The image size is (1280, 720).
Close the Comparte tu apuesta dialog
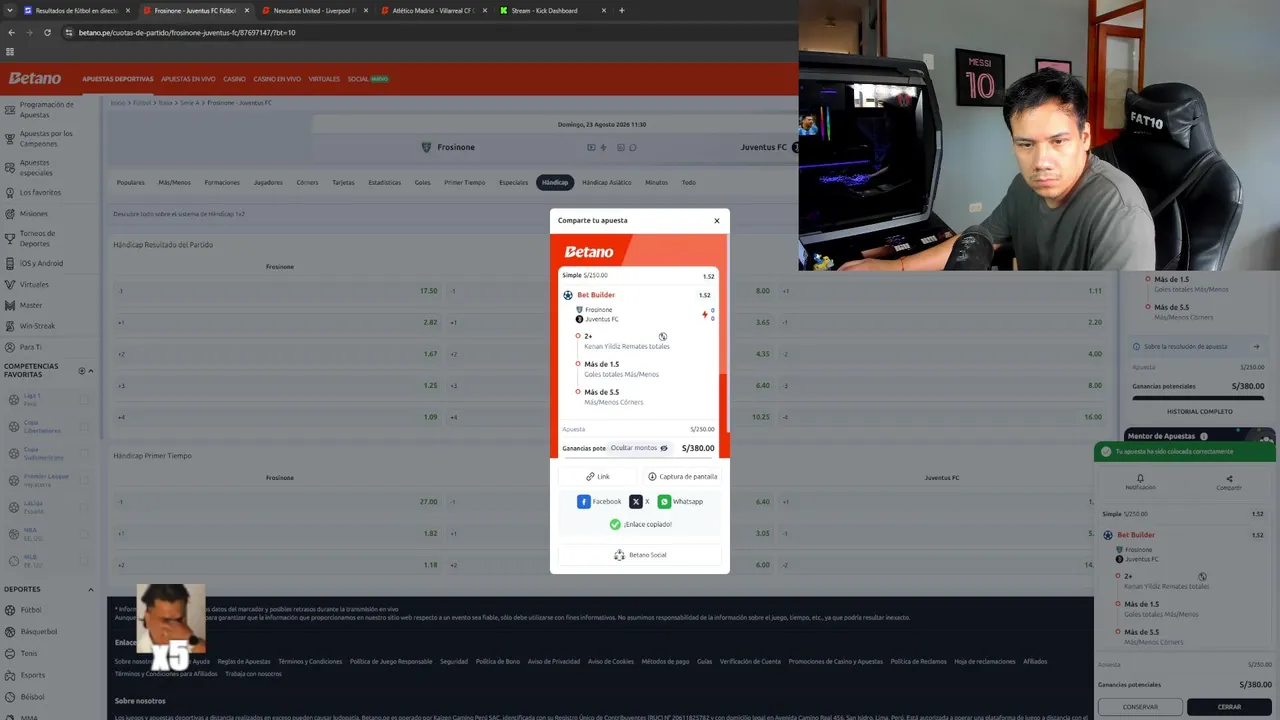[716, 220]
